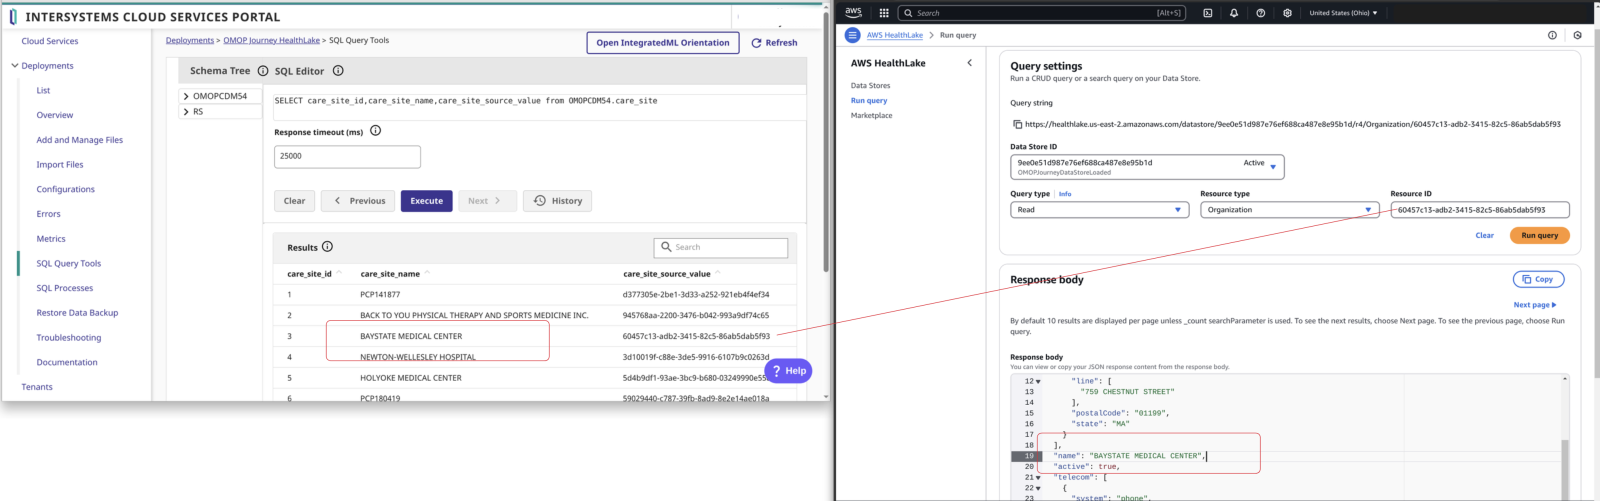Screen dimensions: 1600x501
Task: Open the Resource type dropdown
Action: coord(1290,210)
